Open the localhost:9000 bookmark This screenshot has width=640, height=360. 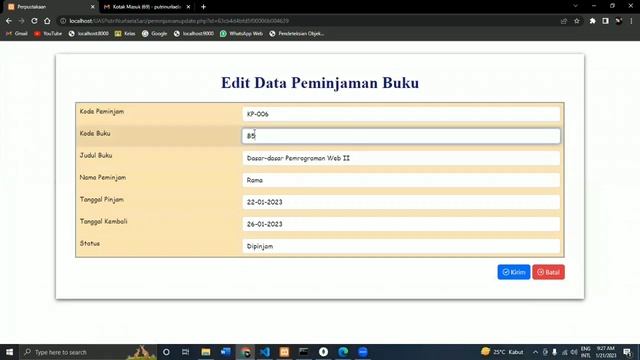point(193,33)
